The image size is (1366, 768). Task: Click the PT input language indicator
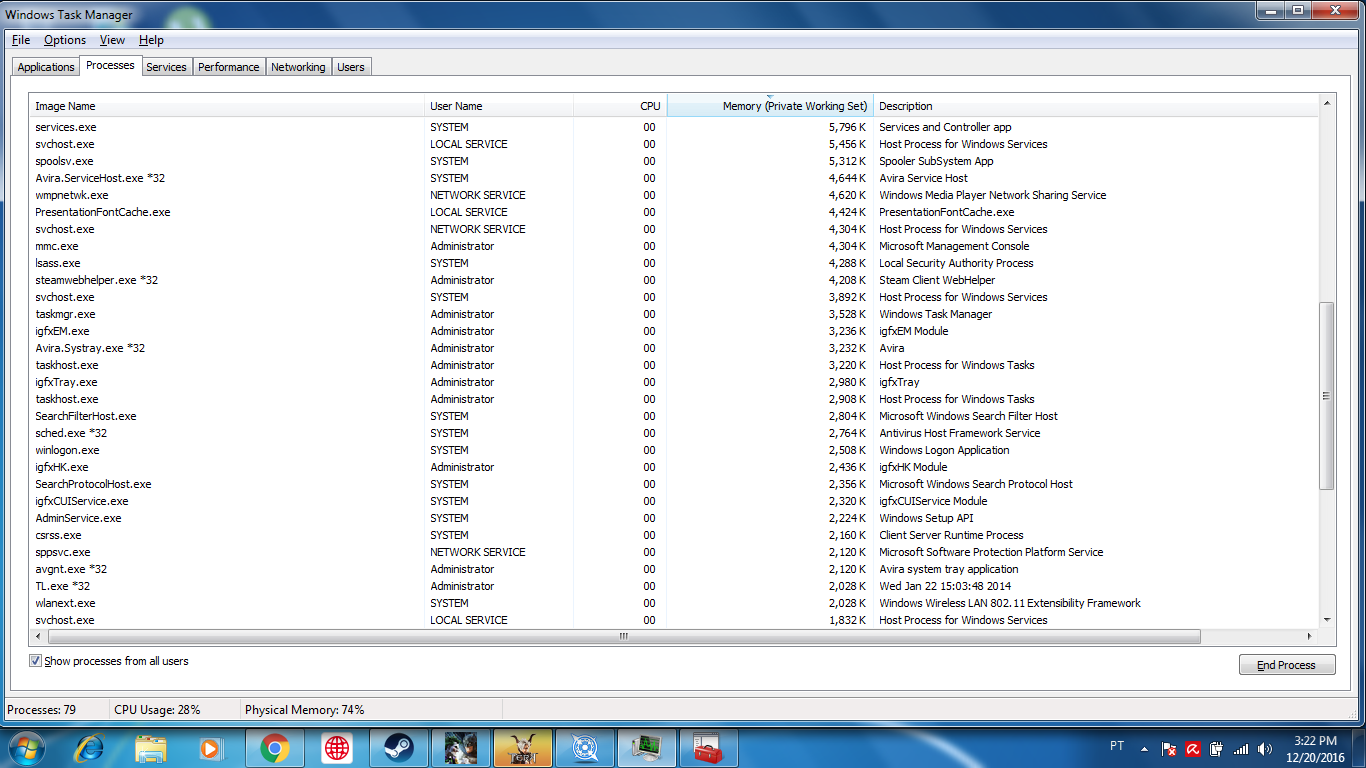1117,746
